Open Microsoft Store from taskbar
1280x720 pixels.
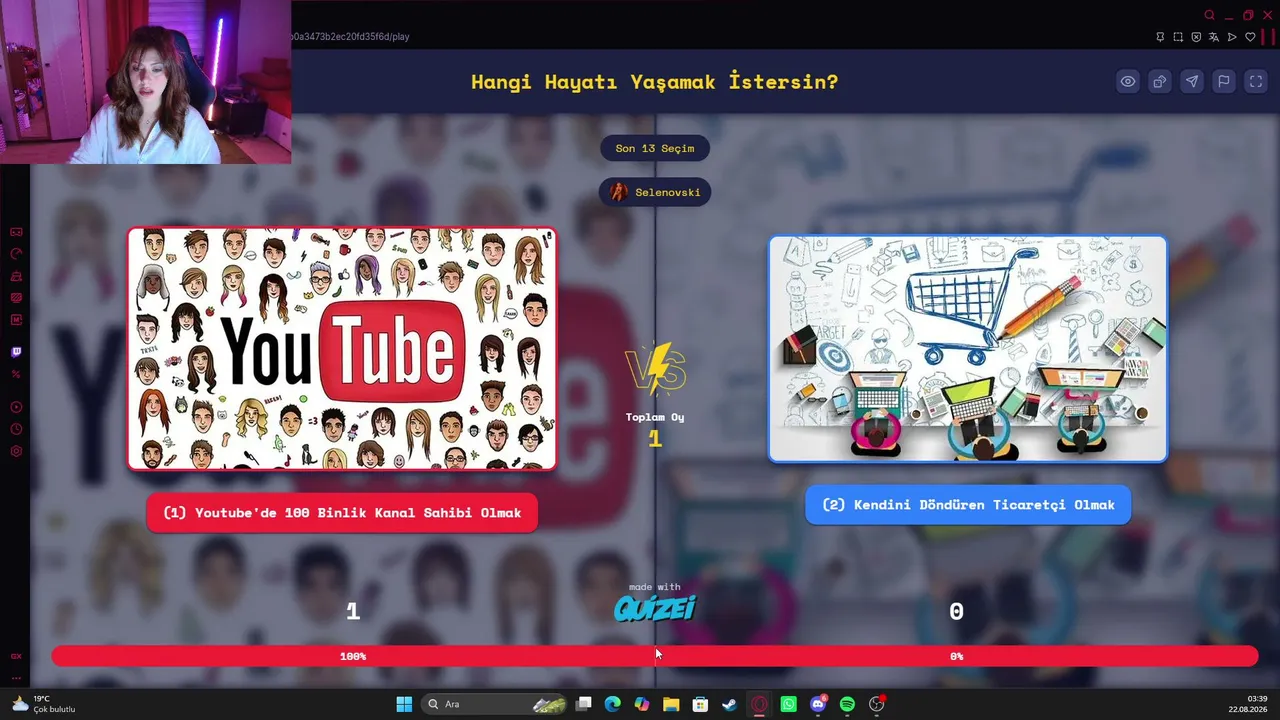tap(701, 704)
